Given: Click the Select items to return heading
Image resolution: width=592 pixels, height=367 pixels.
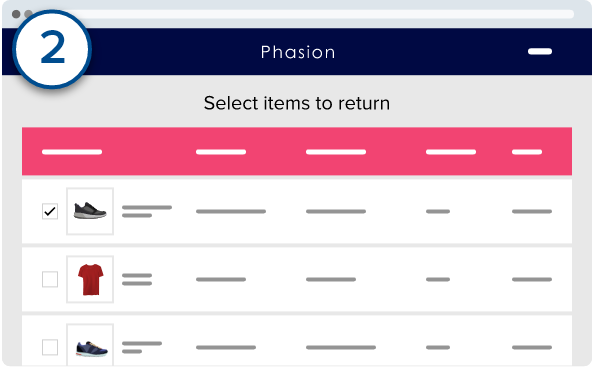Looking at the screenshot, I should point(297,103).
